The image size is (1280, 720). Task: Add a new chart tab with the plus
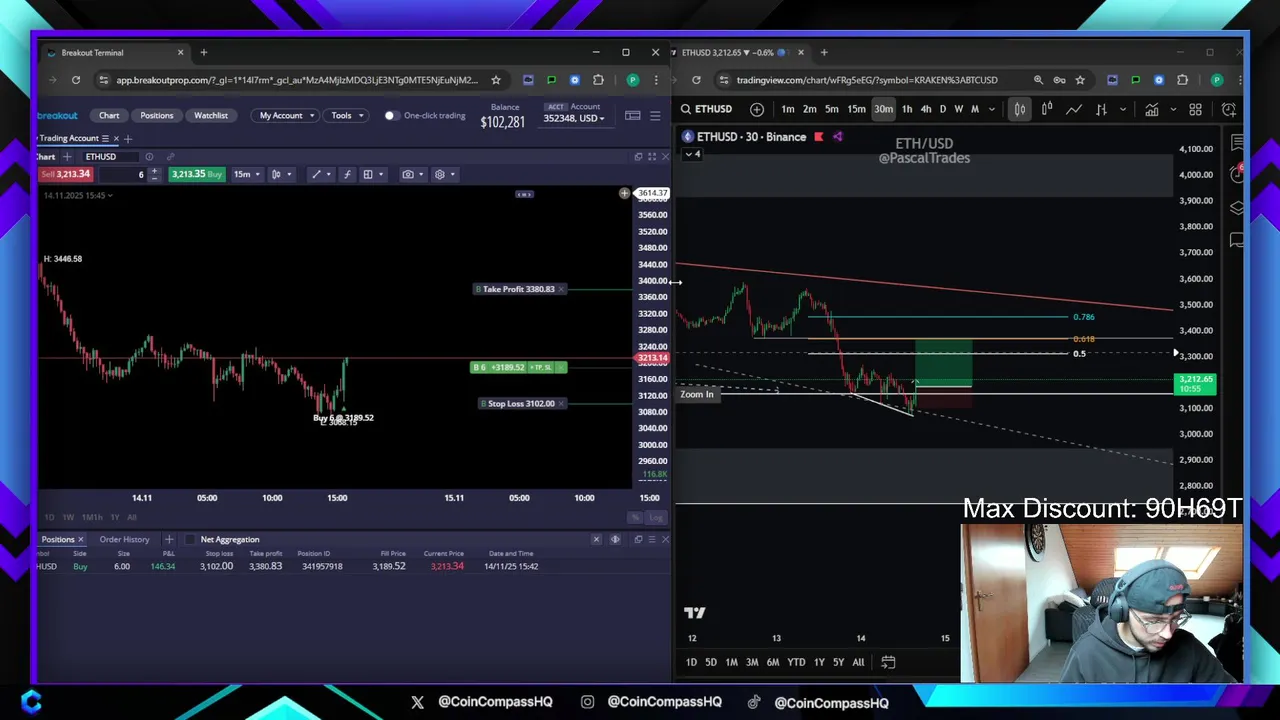[67, 157]
